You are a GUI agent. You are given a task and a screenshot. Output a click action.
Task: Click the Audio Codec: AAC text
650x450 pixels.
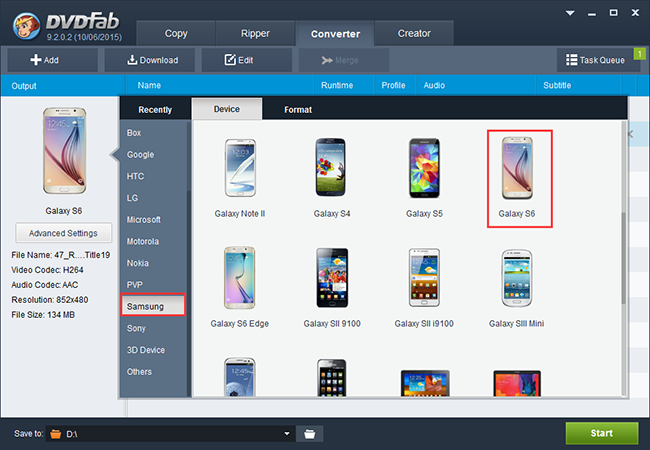click(x=45, y=285)
